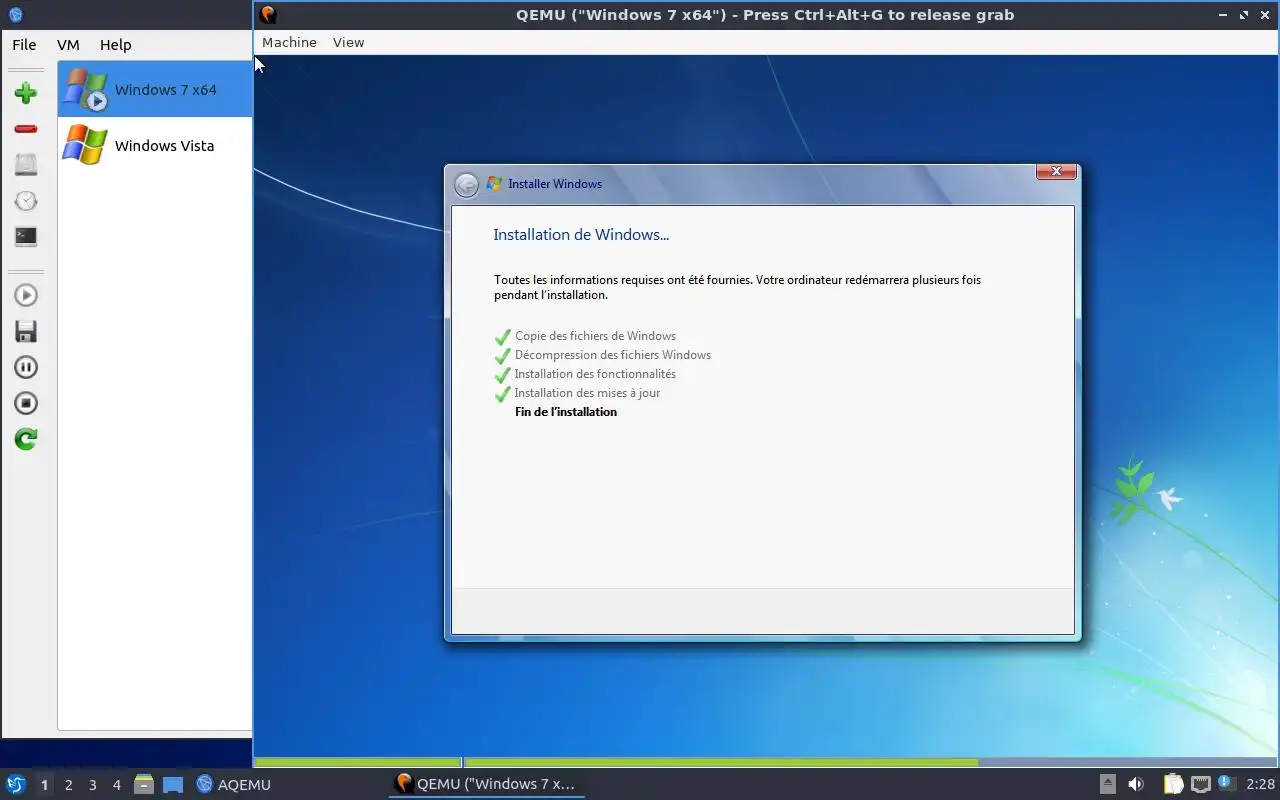Switch to QEMU Windows 7 taskbar entry
Image resolution: width=1280 pixels, height=800 pixels.
point(486,784)
